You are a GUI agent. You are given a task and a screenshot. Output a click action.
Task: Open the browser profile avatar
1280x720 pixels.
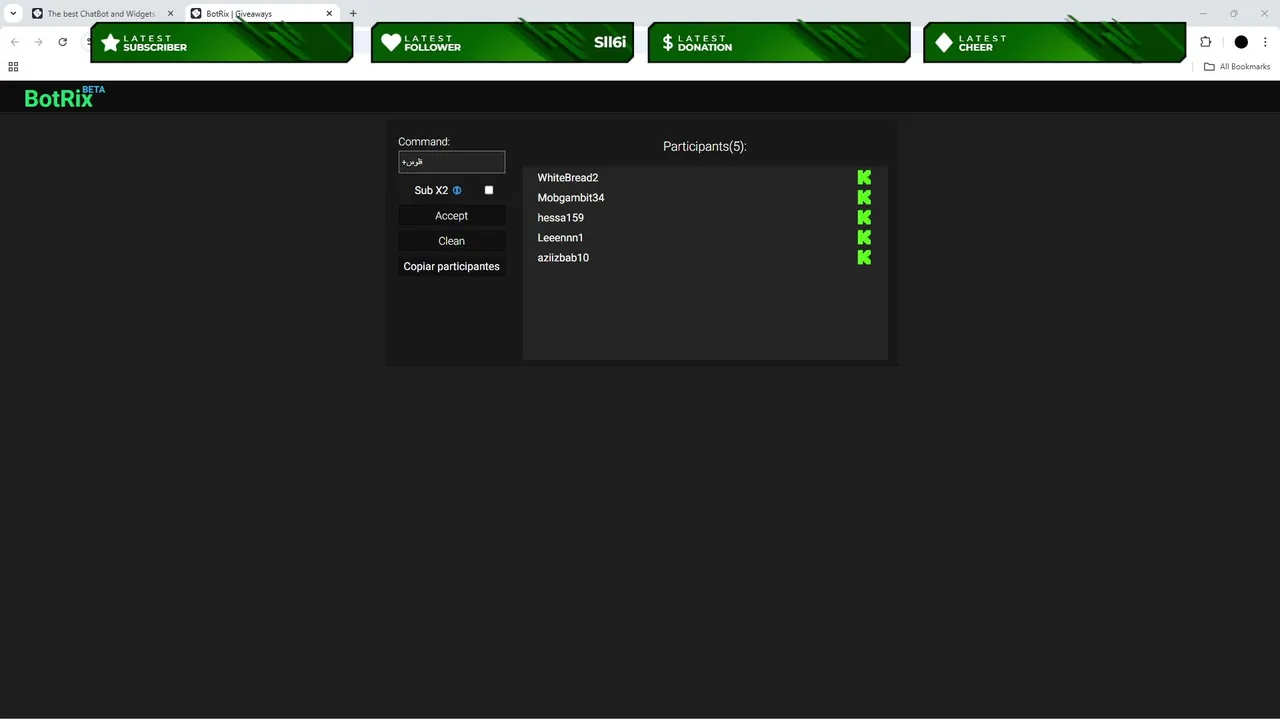pos(1241,42)
